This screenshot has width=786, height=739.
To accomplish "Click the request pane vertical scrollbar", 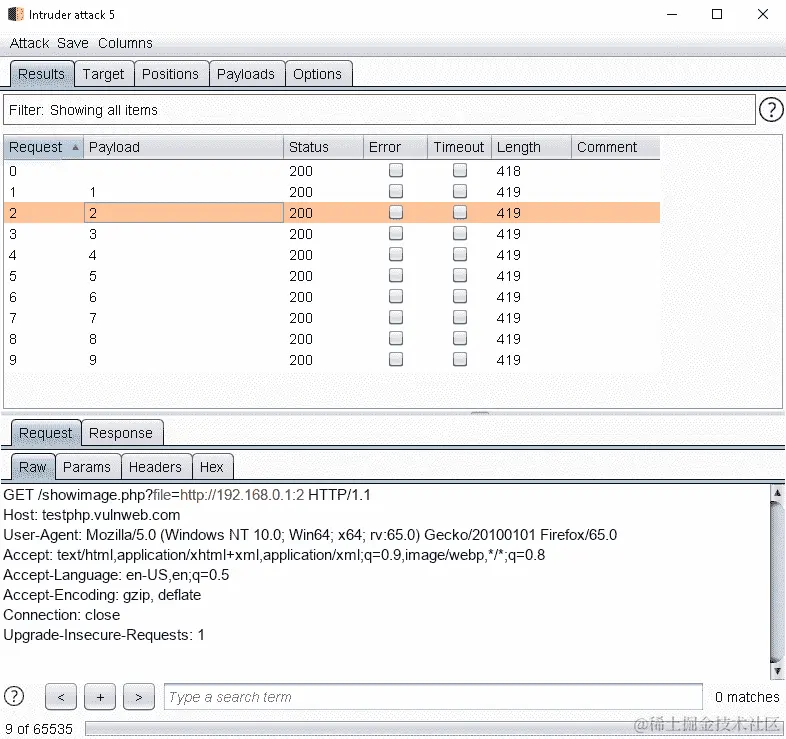I will point(776,582).
